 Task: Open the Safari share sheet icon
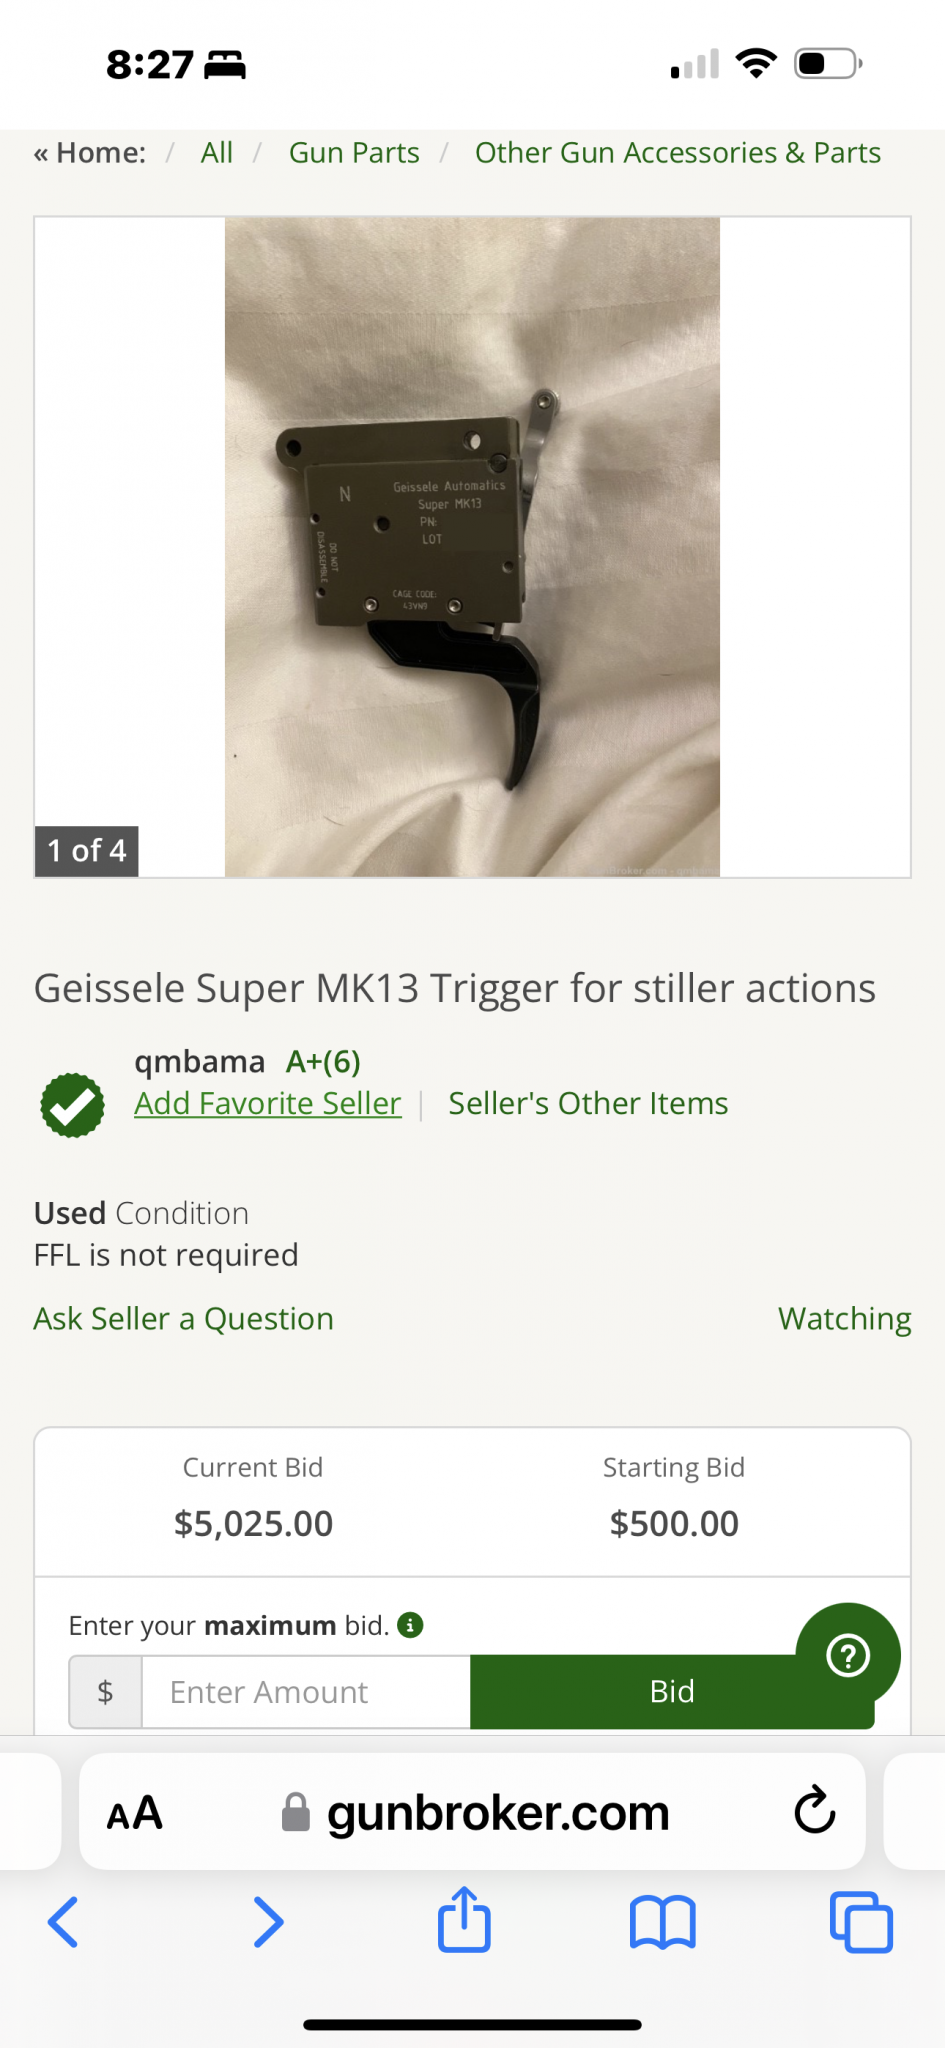click(x=464, y=1919)
